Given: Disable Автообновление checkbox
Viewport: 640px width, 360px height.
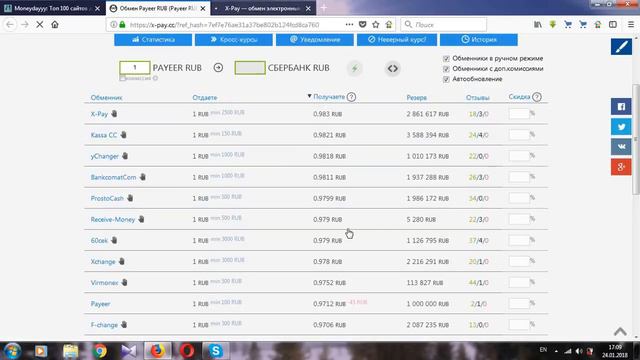Looking at the screenshot, I should (446, 79).
